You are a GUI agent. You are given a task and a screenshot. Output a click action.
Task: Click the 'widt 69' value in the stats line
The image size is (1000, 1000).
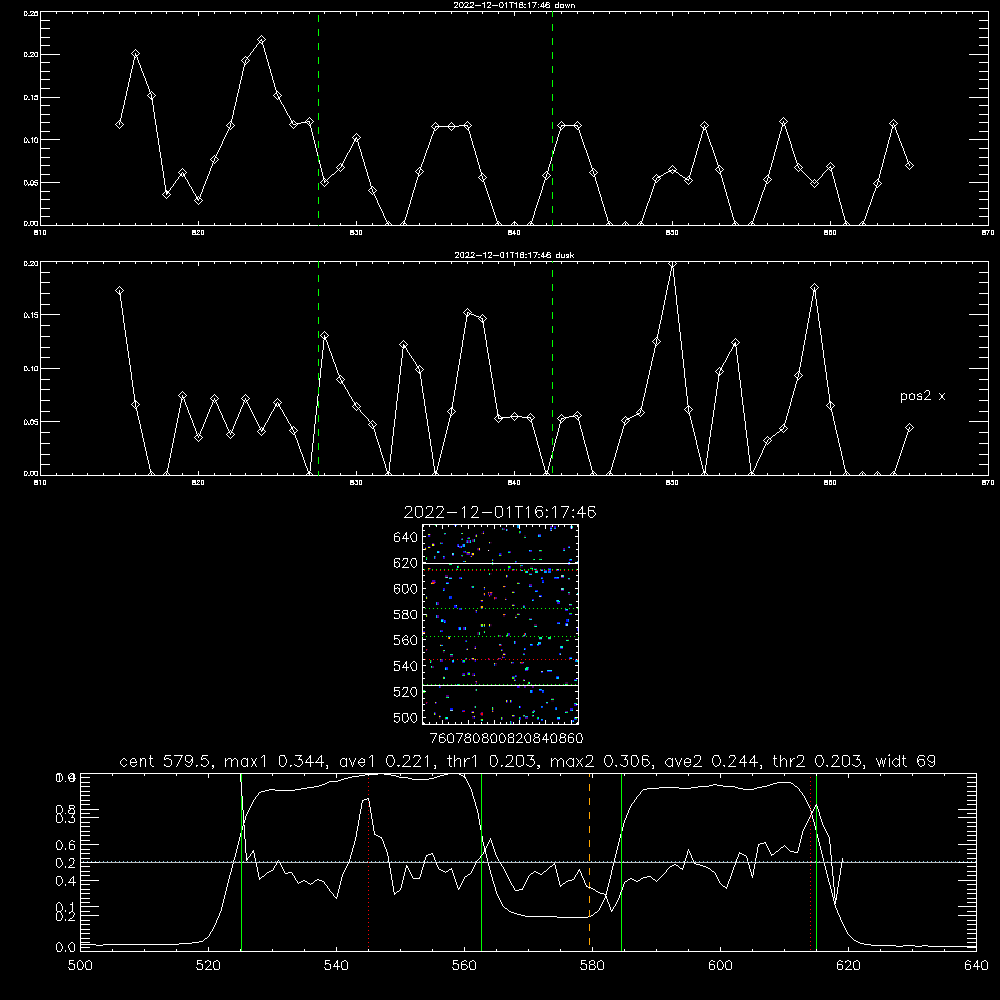click(x=906, y=761)
